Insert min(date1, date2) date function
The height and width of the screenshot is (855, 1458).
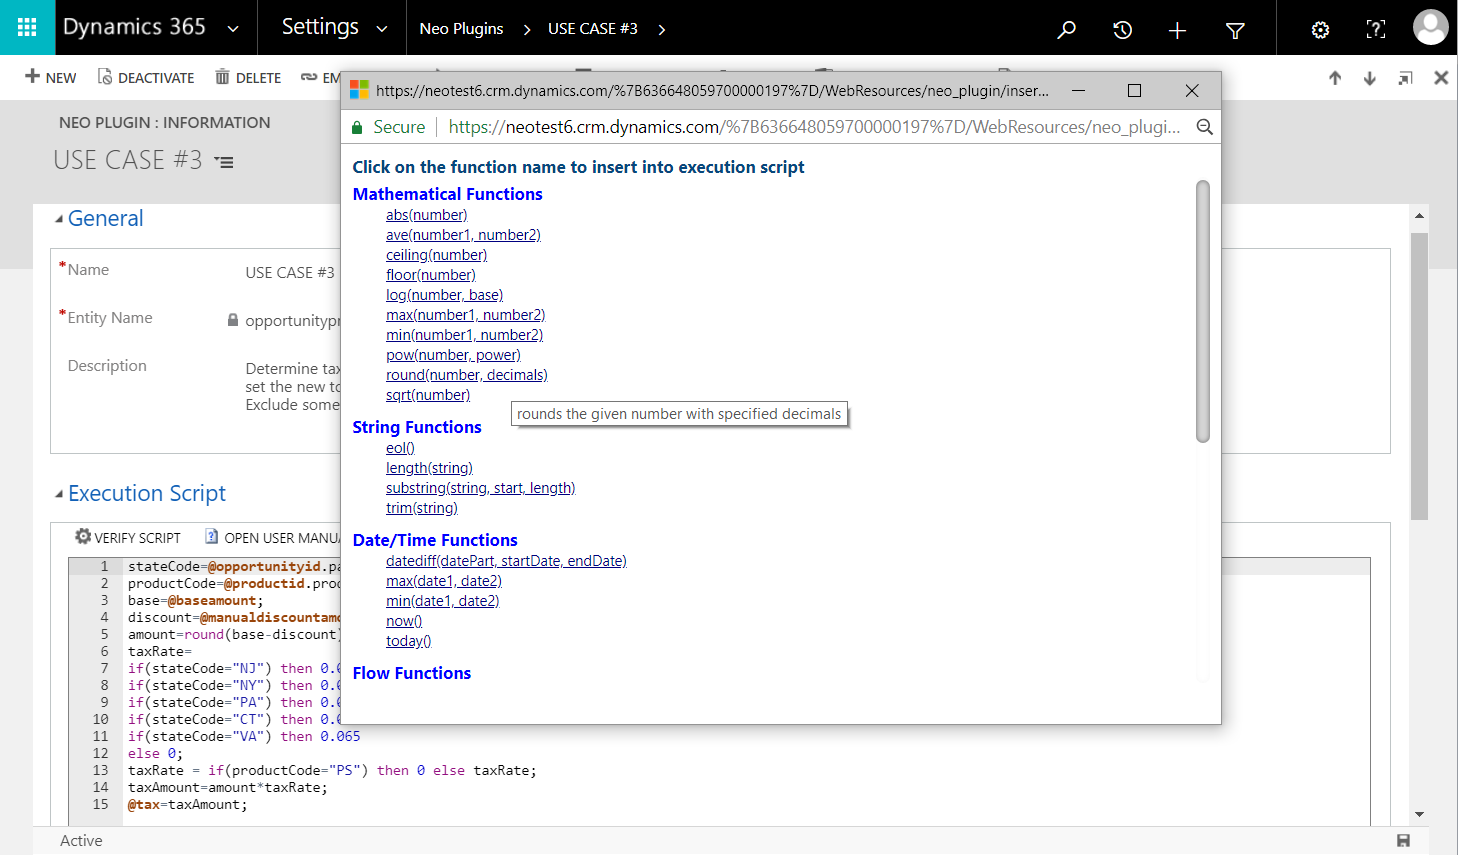click(443, 601)
